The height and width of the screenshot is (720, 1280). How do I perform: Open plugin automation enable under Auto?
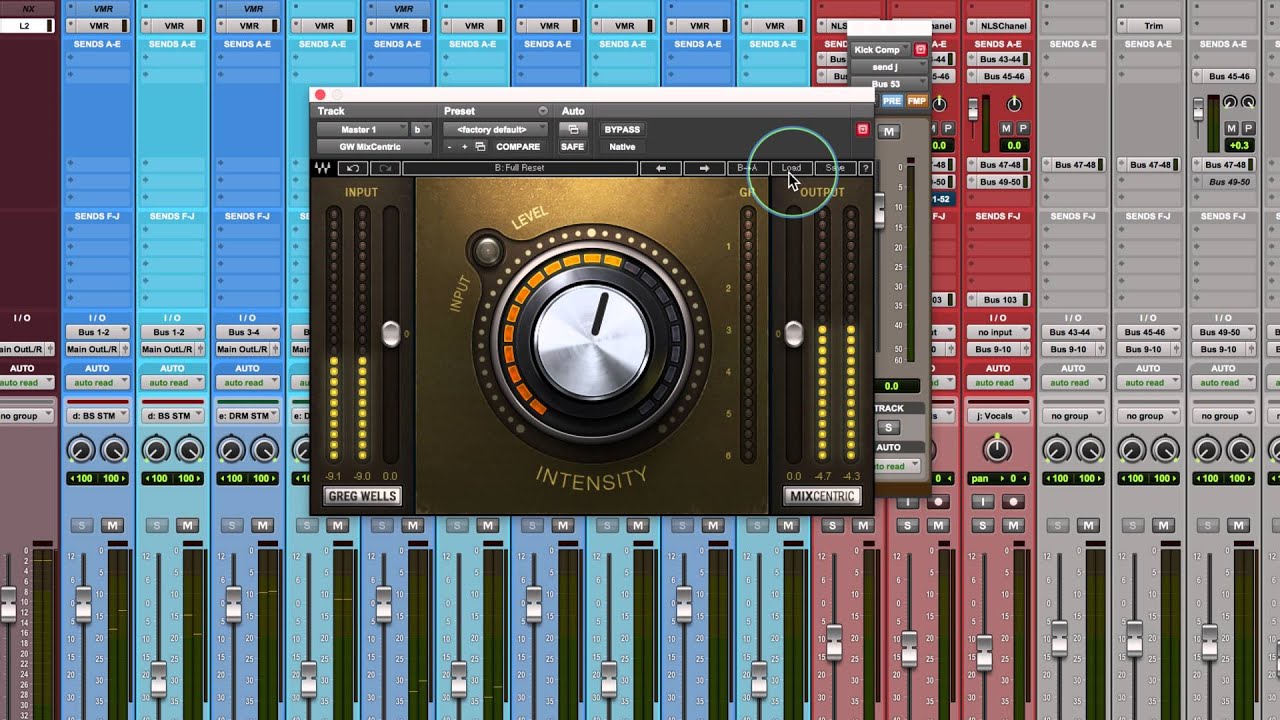click(x=573, y=129)
